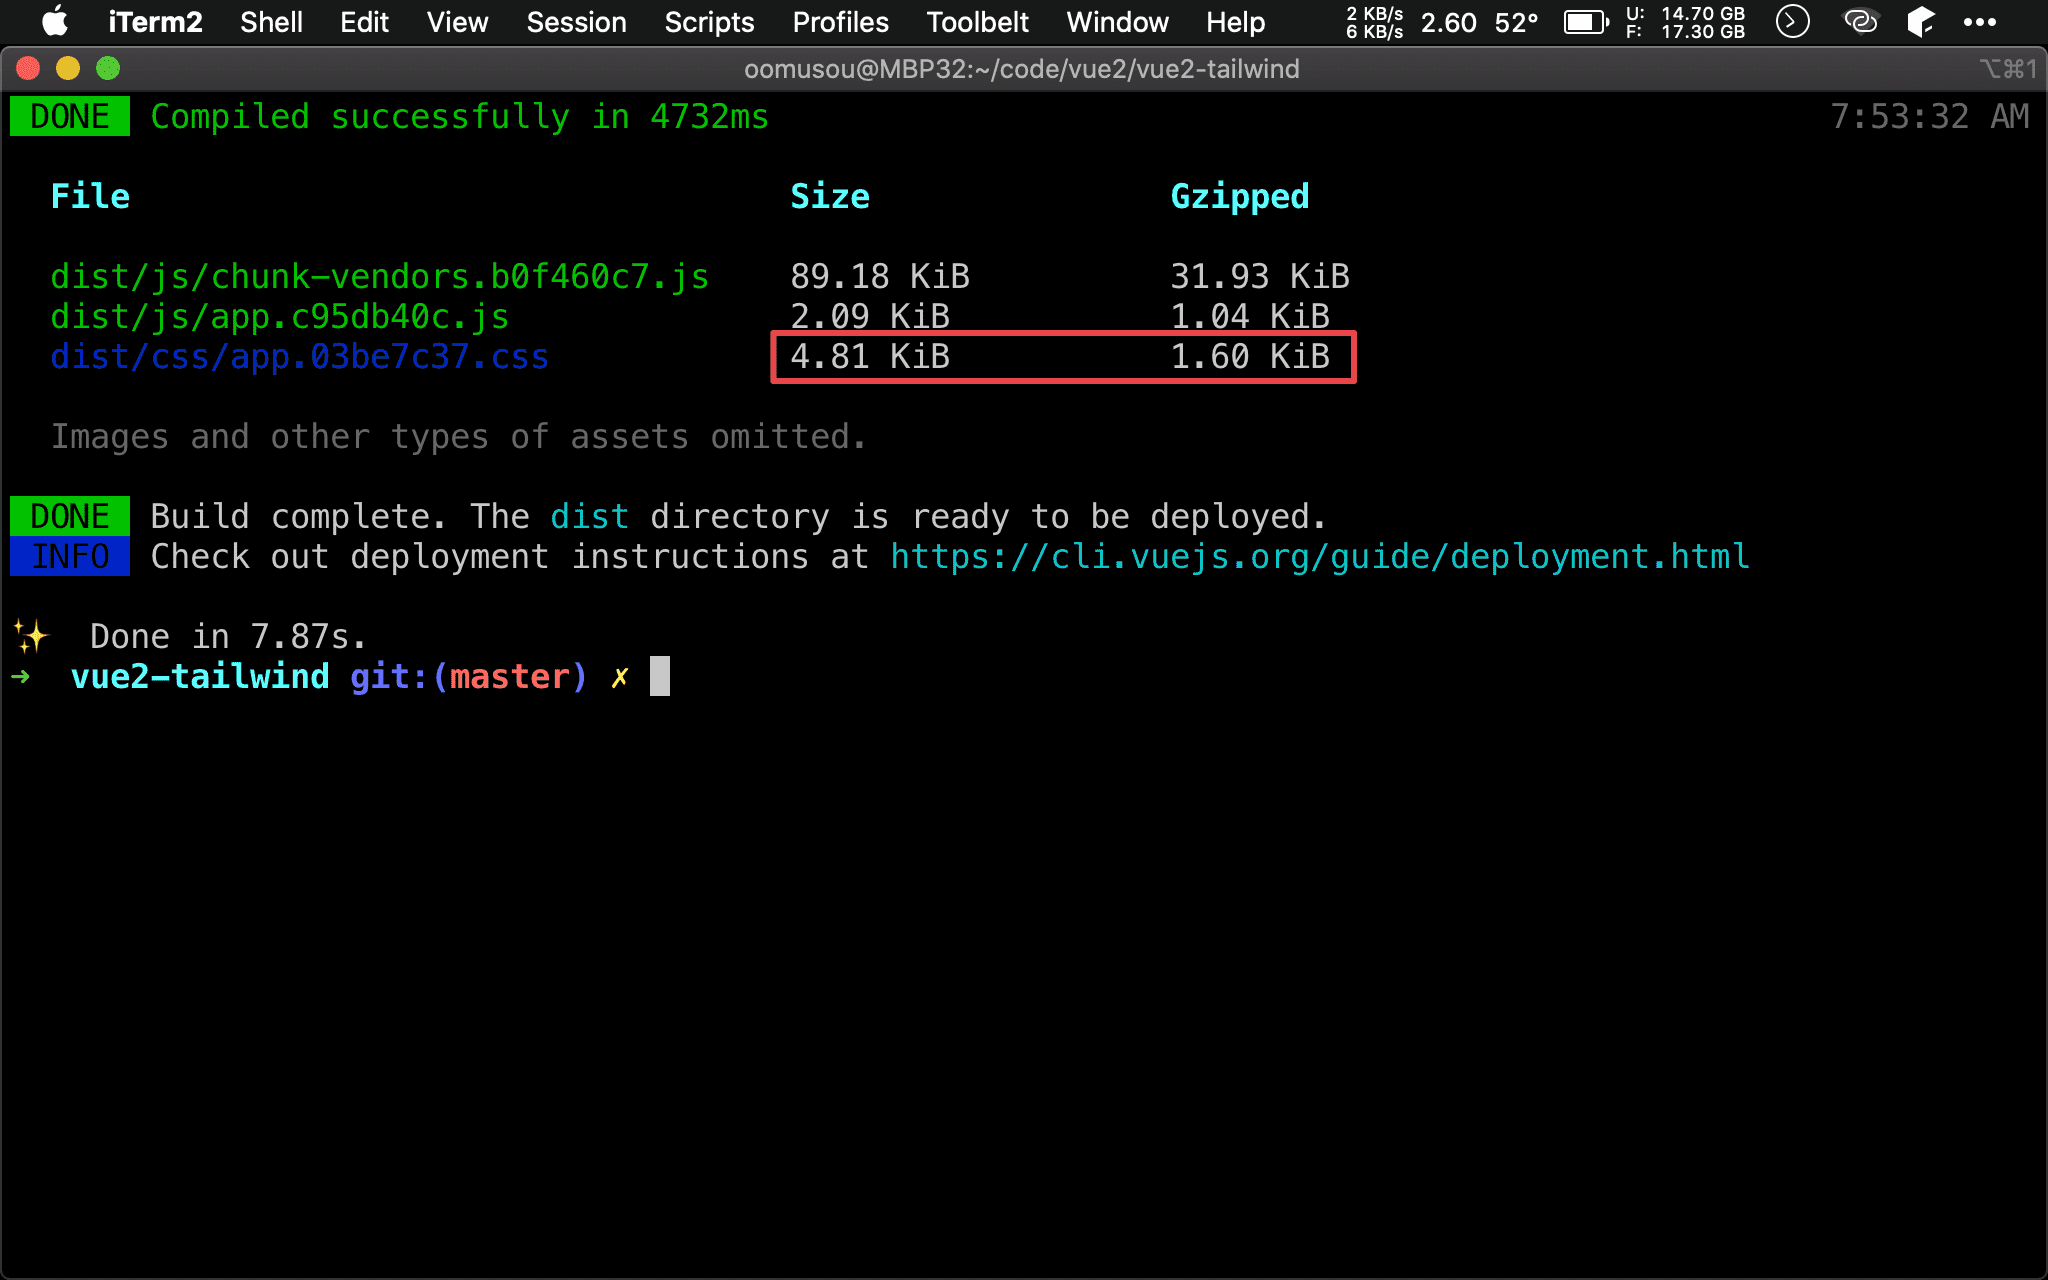Open the Toolbelt menu
This screenshot has height=1280, width=2048.
973,21
